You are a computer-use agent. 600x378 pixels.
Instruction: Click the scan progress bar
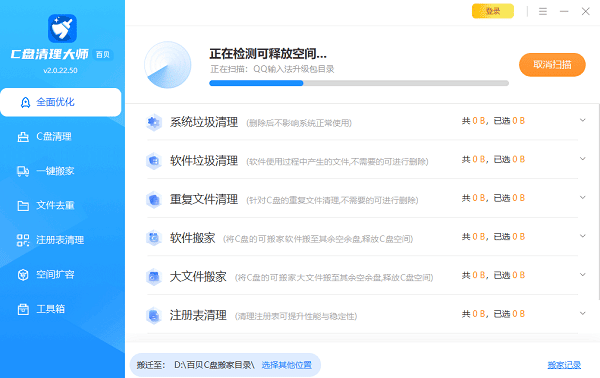pos(359,83)
